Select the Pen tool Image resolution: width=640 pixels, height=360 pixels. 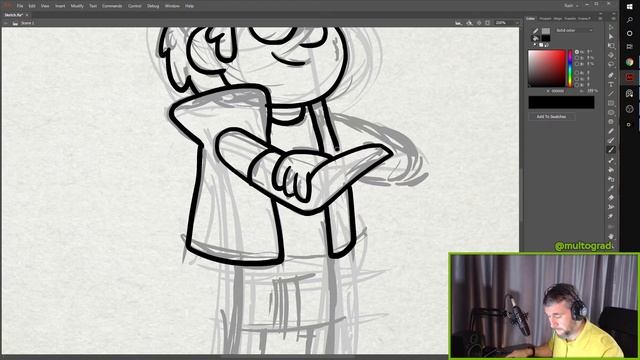pos(611,75)
